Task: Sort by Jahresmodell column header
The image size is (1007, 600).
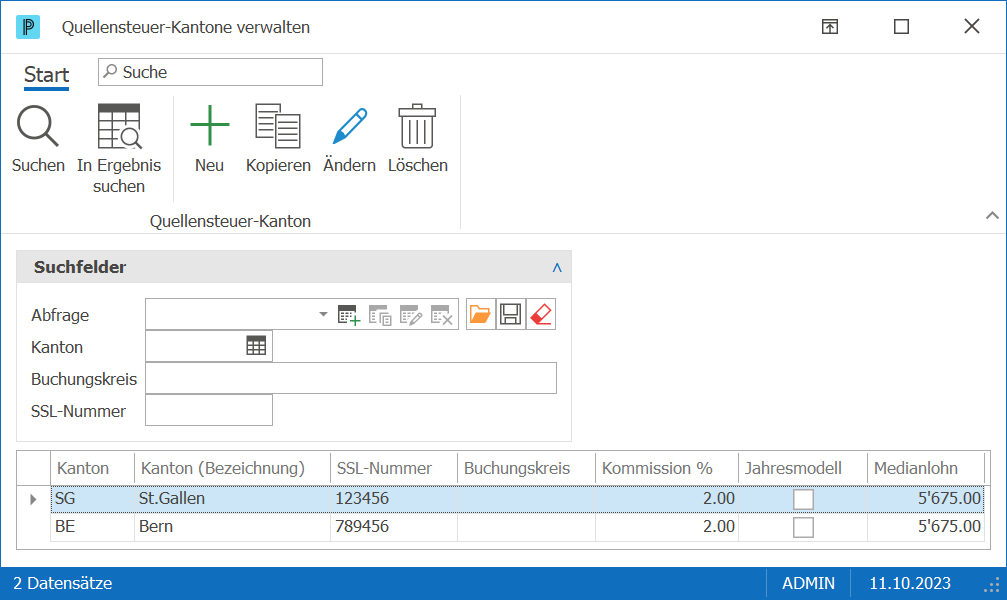Action: pos(803,468)
